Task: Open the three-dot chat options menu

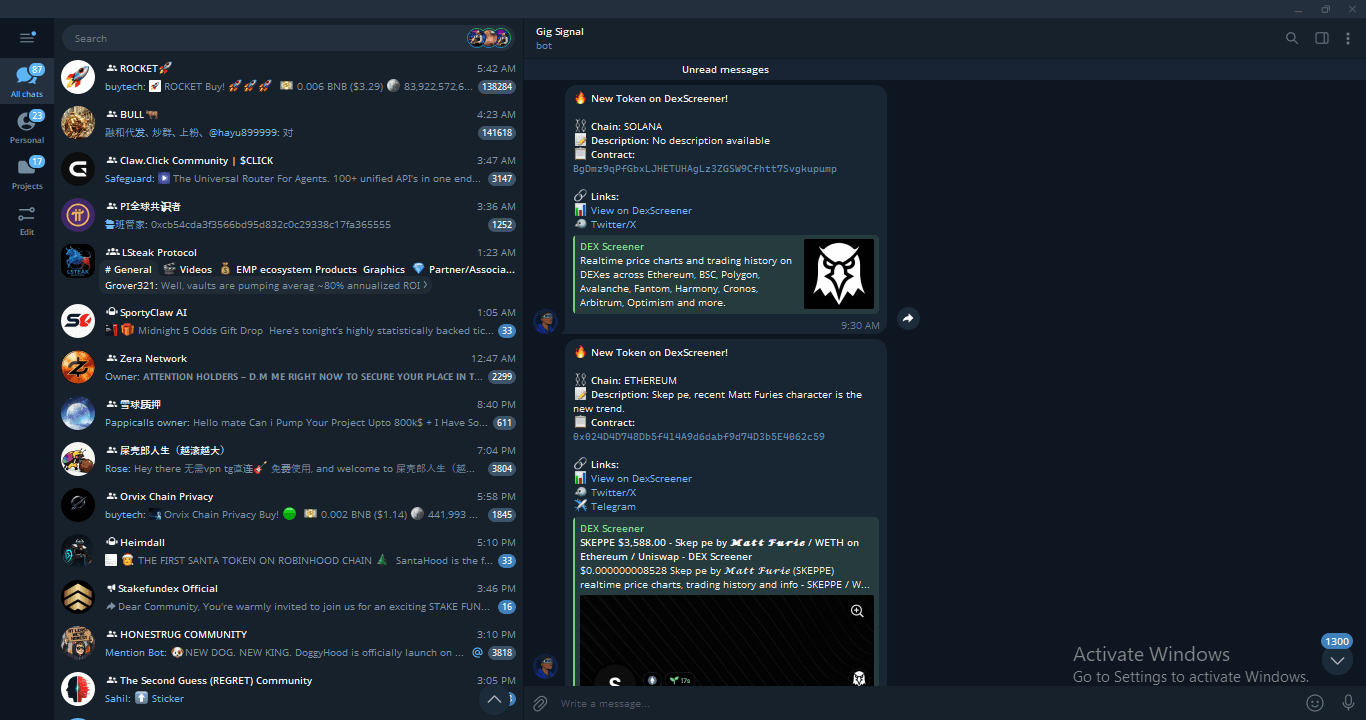Action: [1348, 38]
